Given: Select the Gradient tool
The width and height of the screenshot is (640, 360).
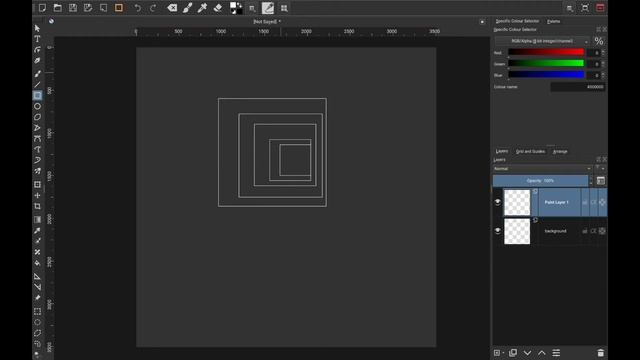Looking at the screenshot, I should tap(37, 220).
